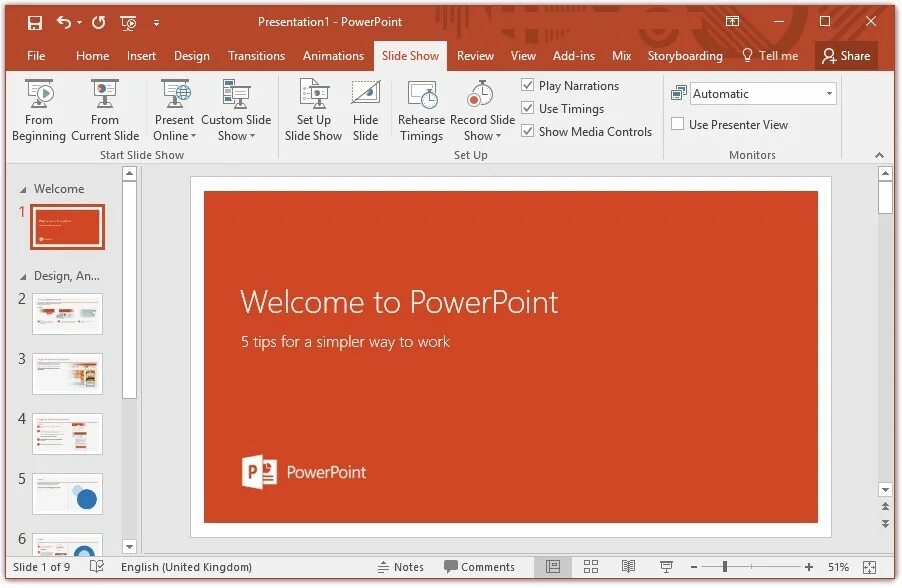Viewport: 902px width, 588px height.
Task: Open the Storyboarding tab
Action: point(685,56)
